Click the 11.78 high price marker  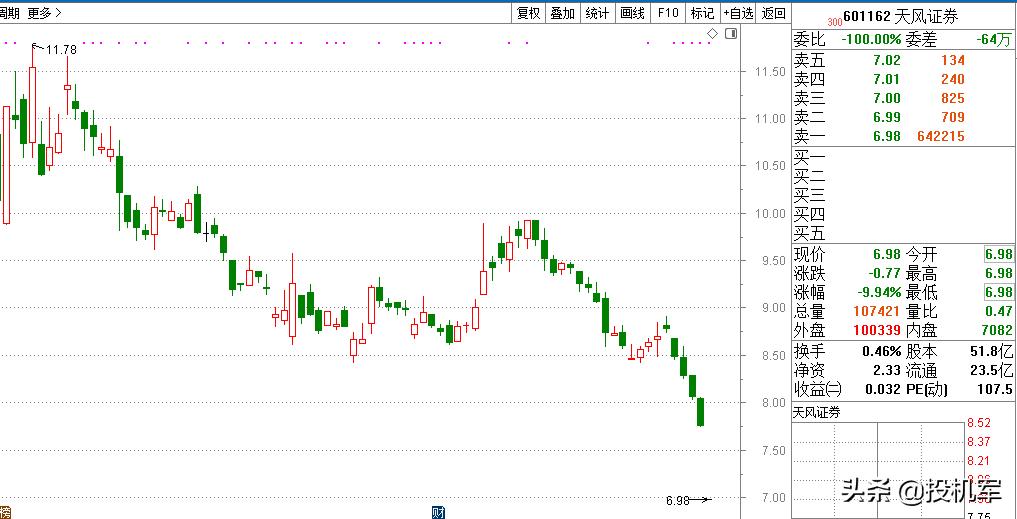[61, 49]
